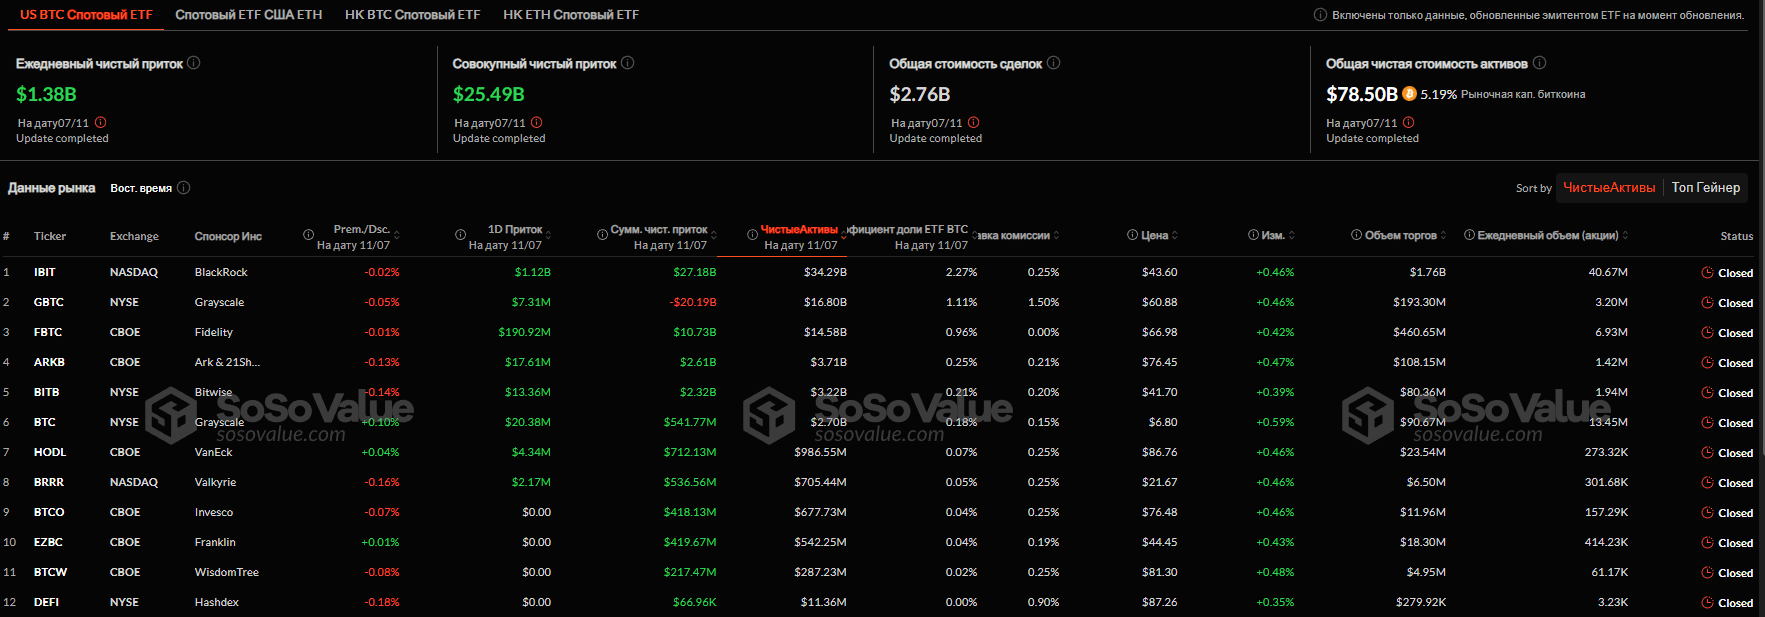
Task: Open info icon of Сумм. чист. приток column
Action: coord(603,235)
